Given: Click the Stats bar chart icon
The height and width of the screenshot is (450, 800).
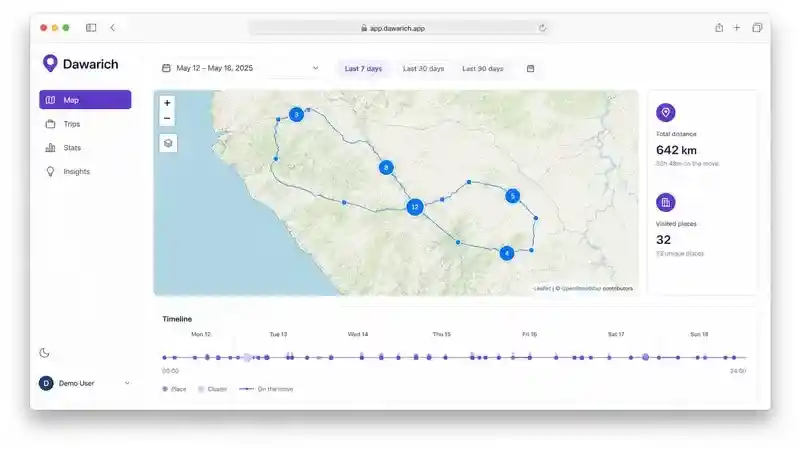Looking at the screenshot, I should point(50,148).
